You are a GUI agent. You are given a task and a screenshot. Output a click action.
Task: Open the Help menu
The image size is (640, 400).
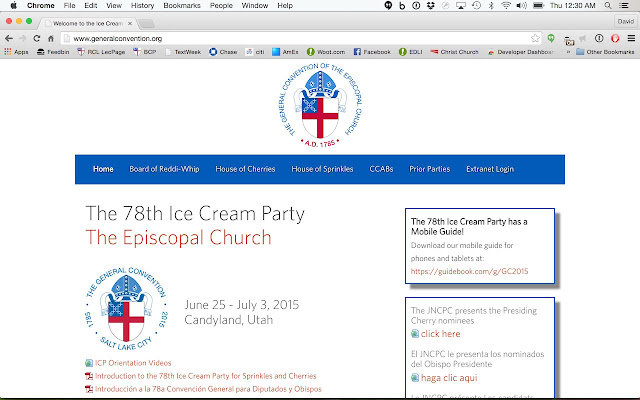[x=285, y=5]
